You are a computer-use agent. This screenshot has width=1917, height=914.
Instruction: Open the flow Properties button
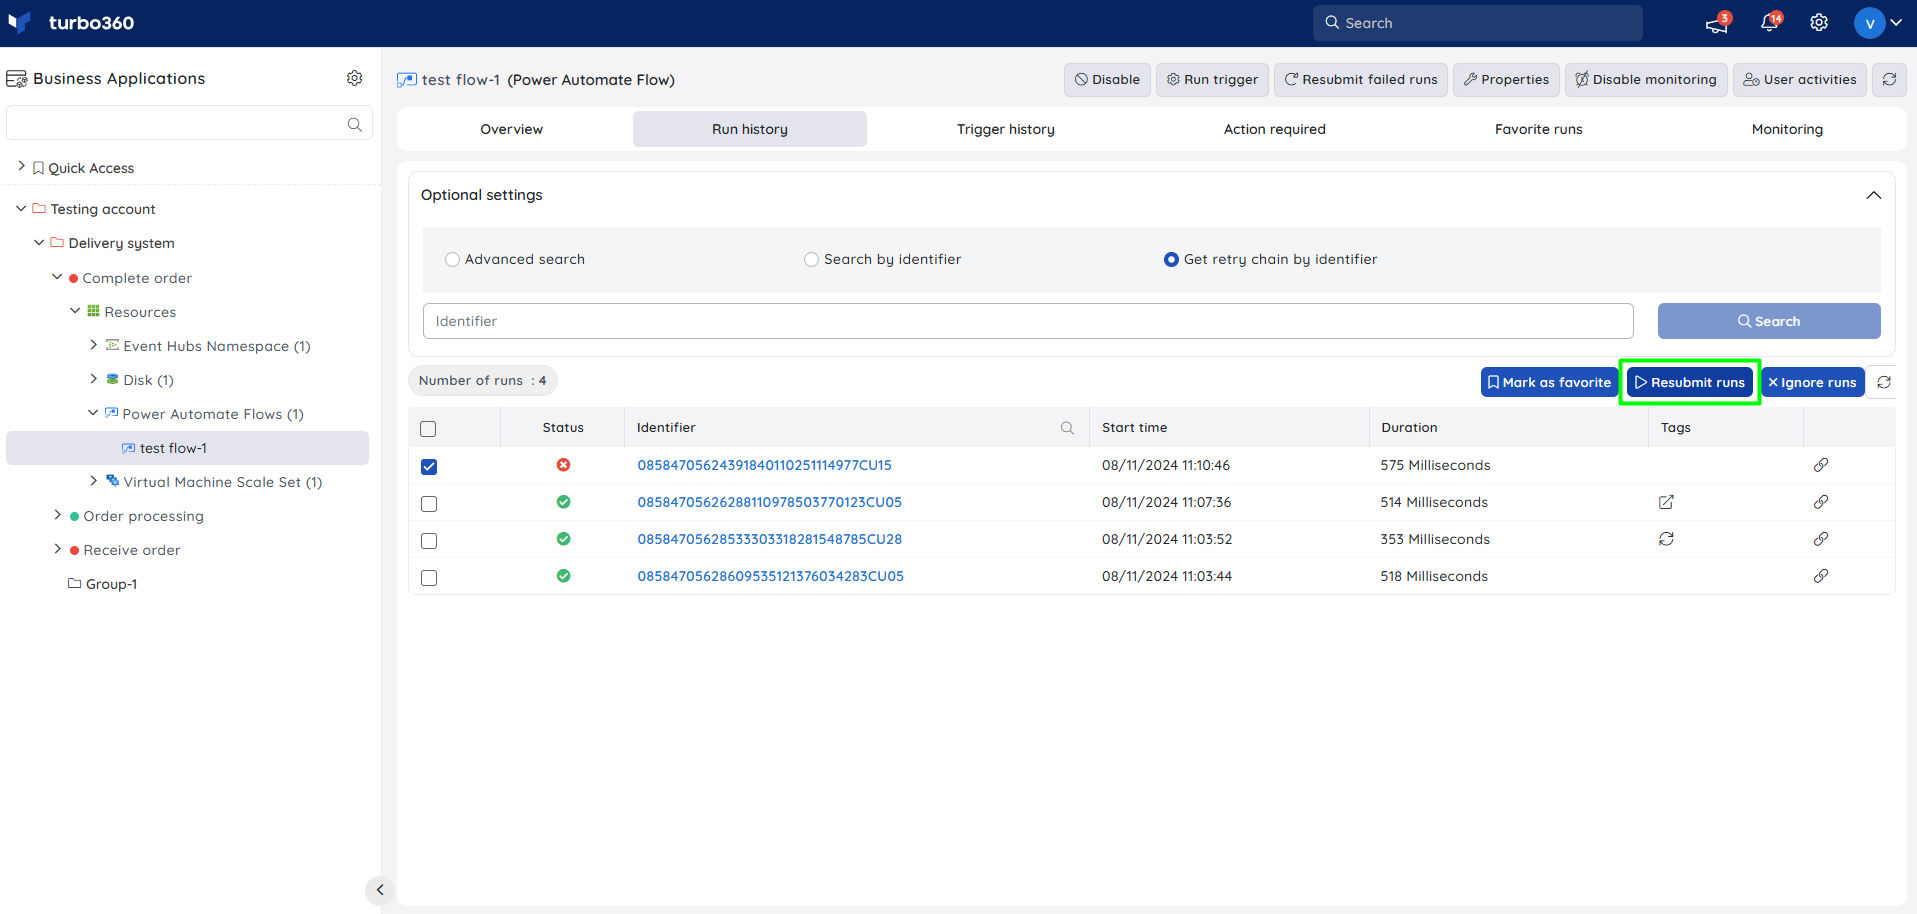1506,80
